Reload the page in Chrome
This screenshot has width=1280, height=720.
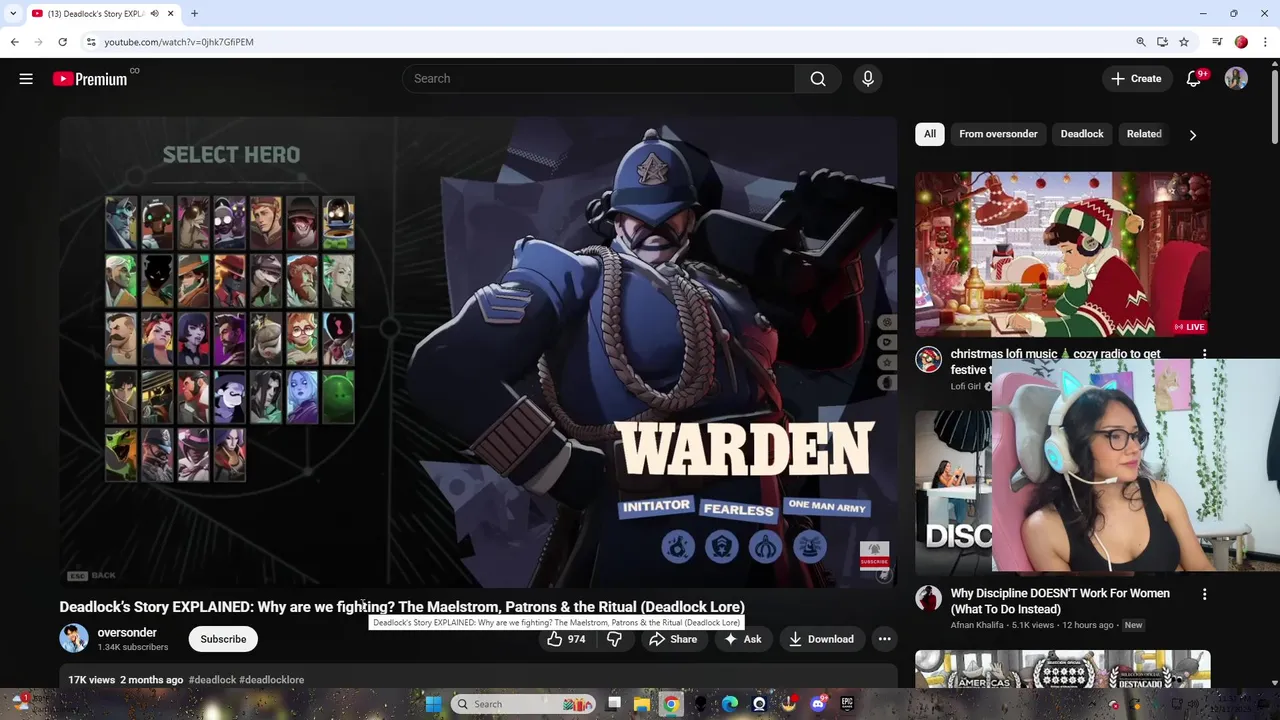(62, 42)
